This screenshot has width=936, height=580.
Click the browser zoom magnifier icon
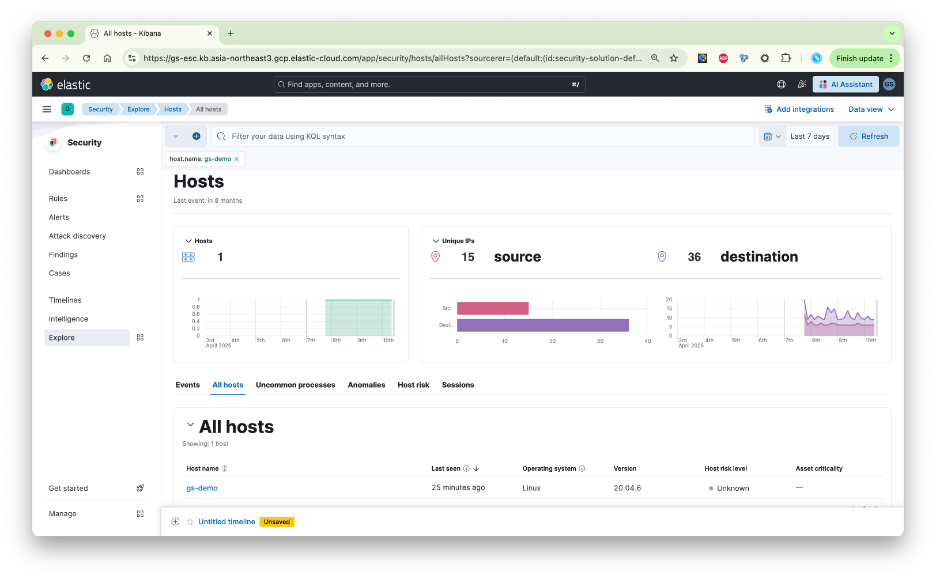(655, 58)
